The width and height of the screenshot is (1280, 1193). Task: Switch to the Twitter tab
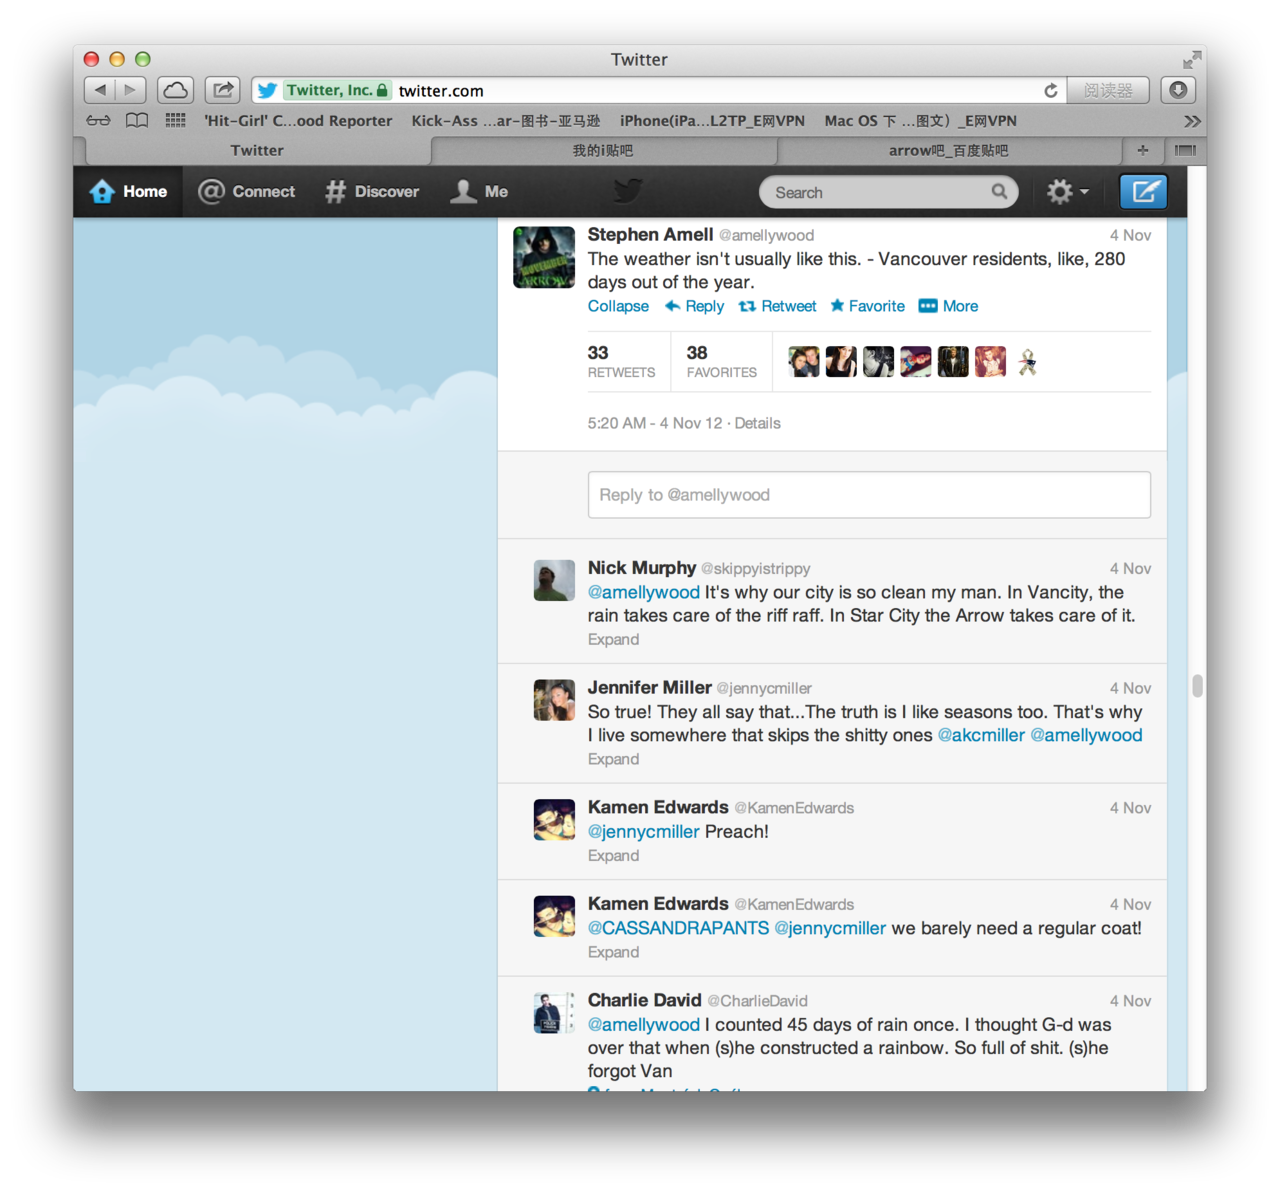pos(257,150)
